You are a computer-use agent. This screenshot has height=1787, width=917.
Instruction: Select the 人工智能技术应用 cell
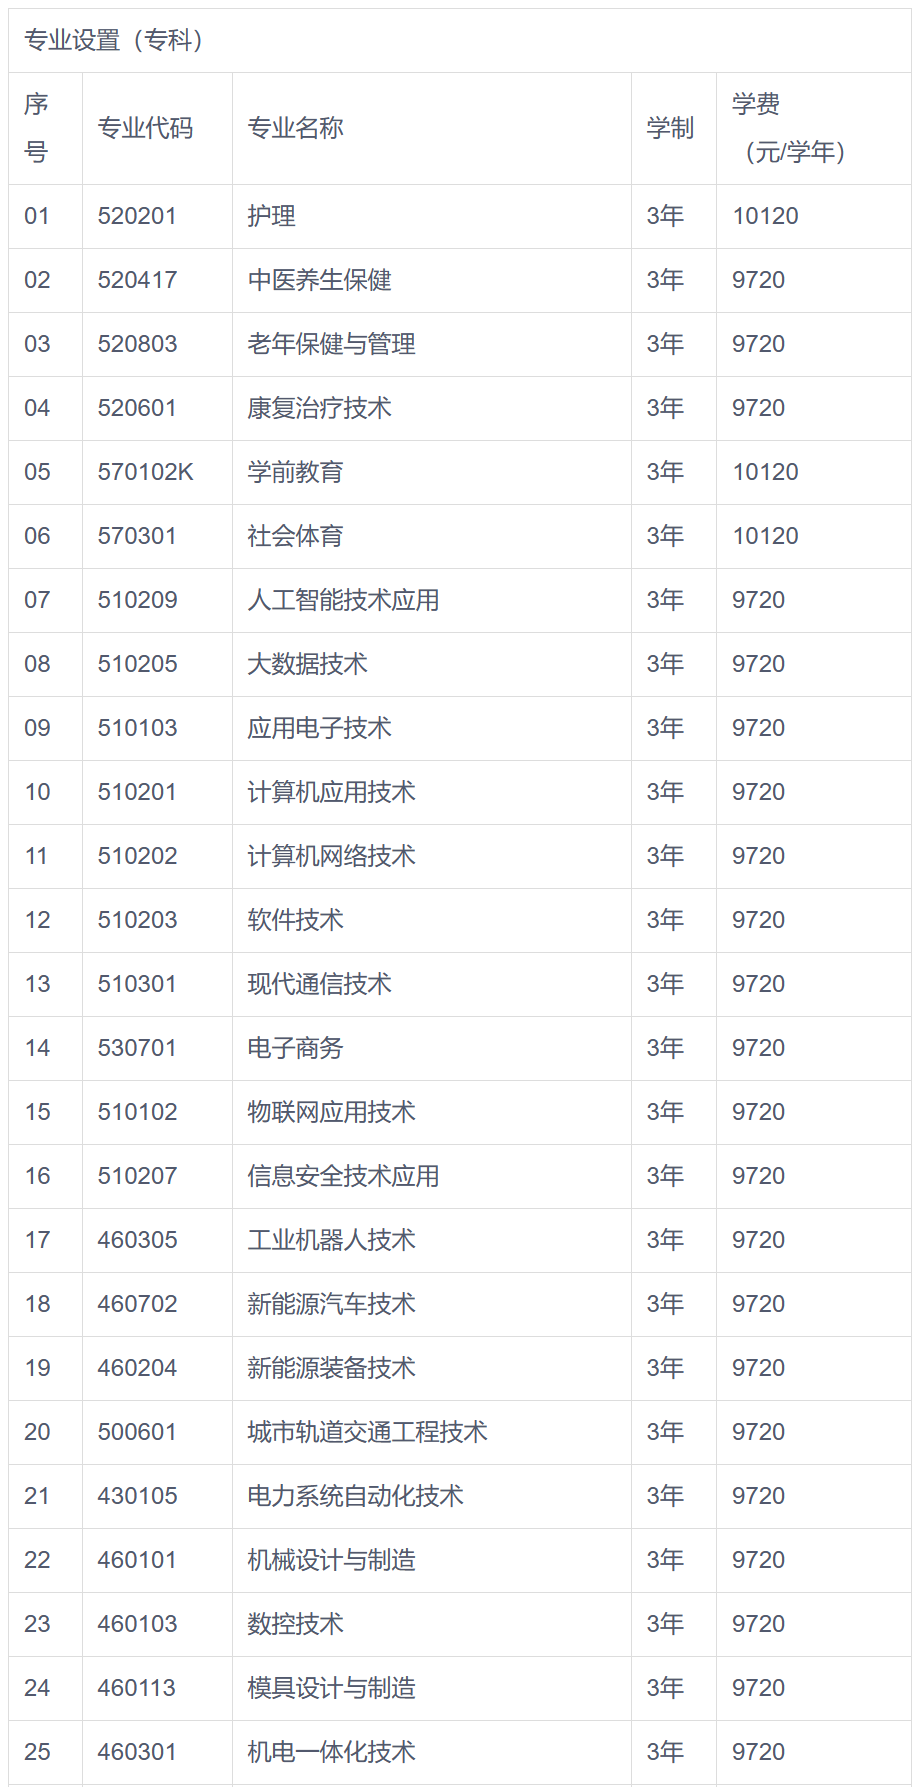(x=343, y=600)
